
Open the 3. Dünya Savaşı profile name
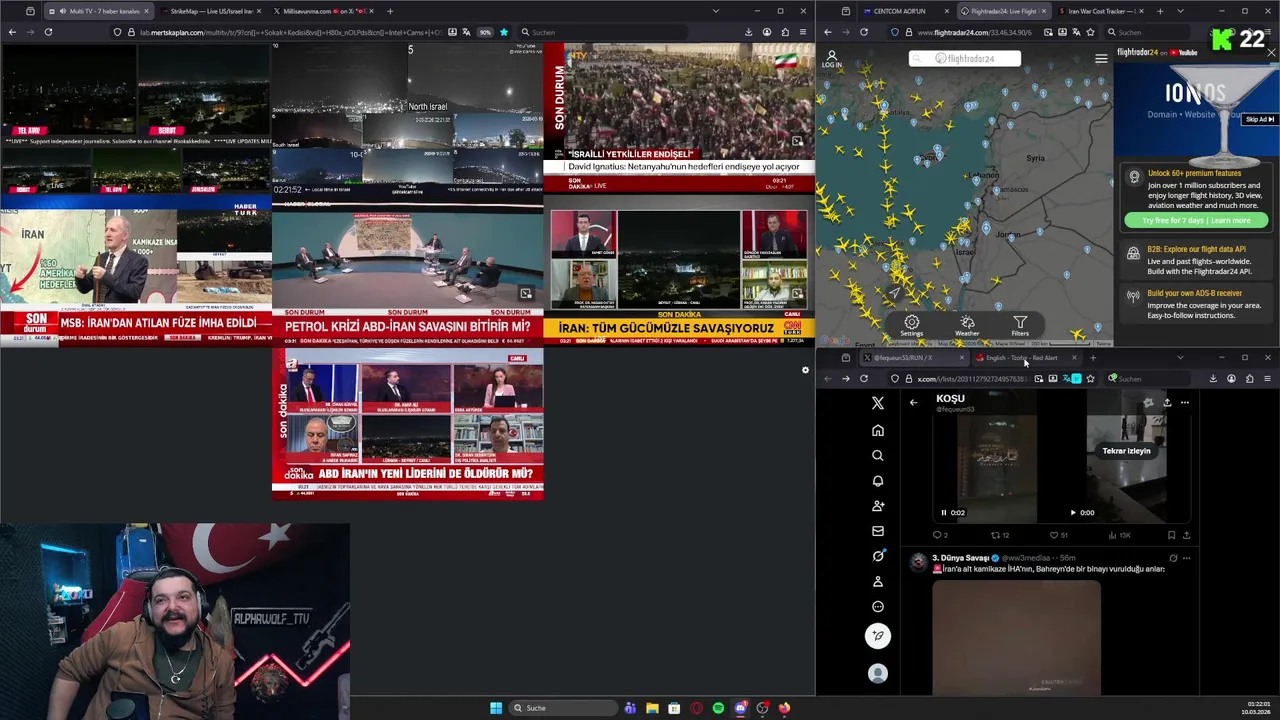click(x=960, y=558)
